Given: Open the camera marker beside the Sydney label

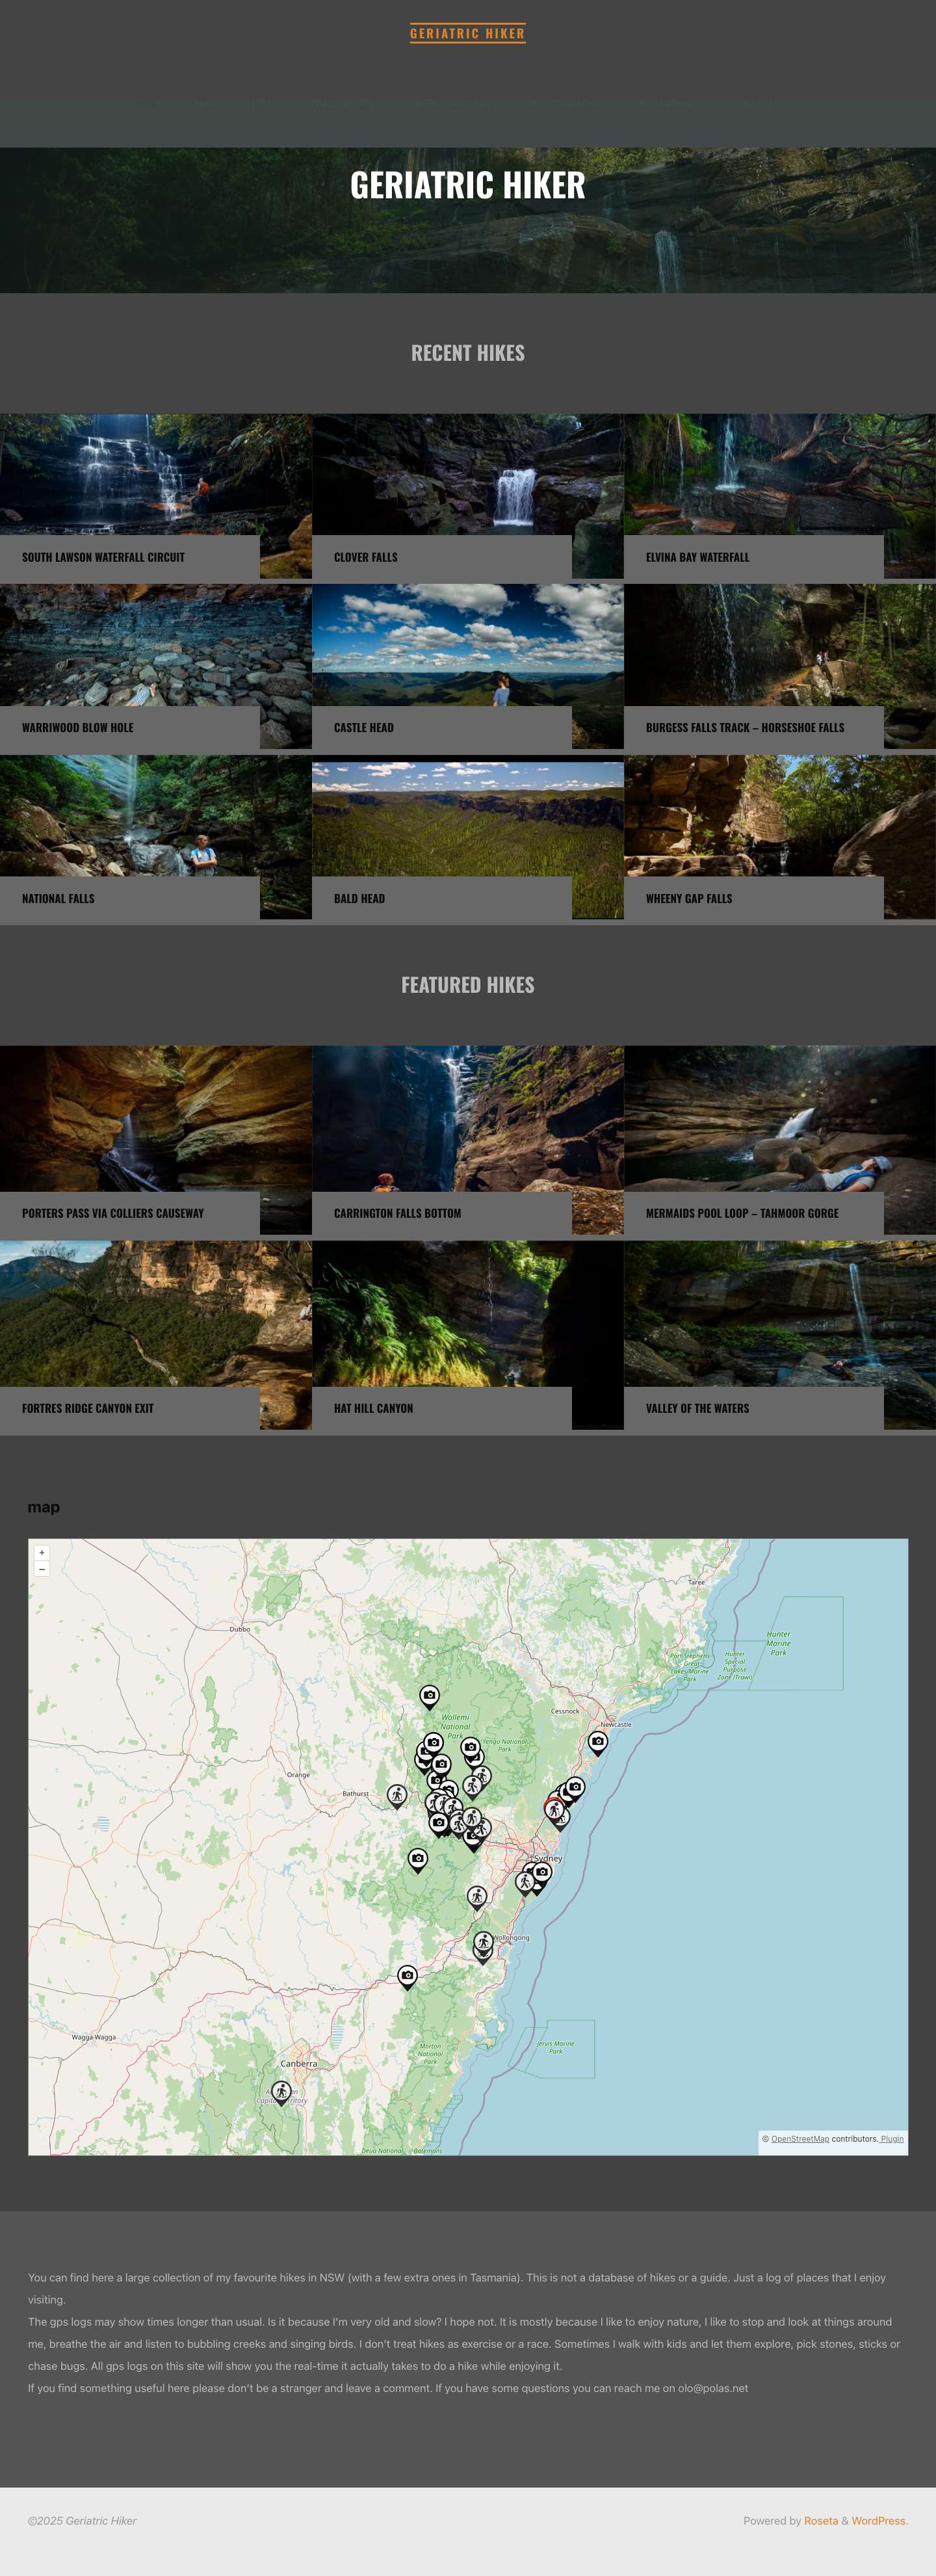Looking at the screenshot, I should [542, 1872].
